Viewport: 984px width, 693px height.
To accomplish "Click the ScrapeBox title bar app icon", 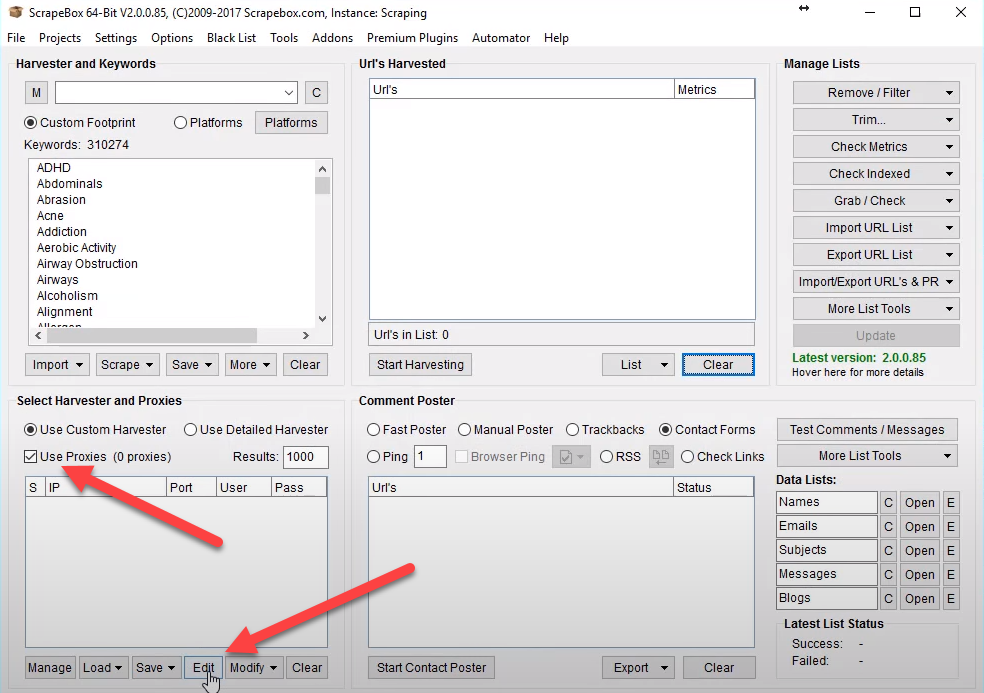I will 13,13.
